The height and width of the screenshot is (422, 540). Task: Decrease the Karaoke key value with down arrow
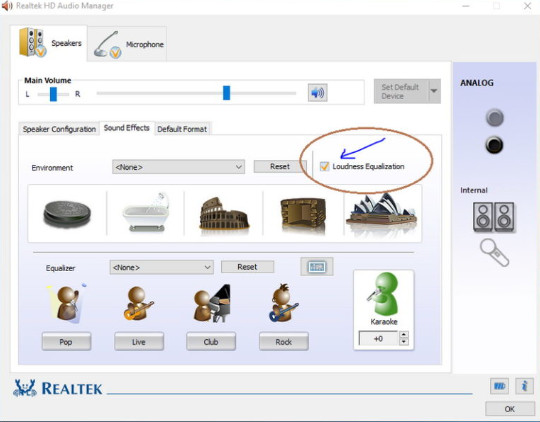(x=404, y=342)
